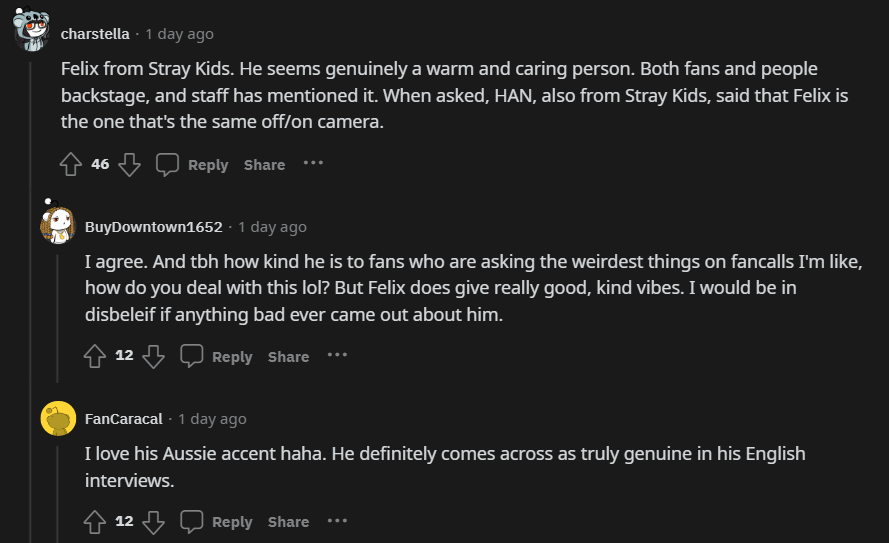Open BuyDowntown1652's profile link

tap(153, 227)
